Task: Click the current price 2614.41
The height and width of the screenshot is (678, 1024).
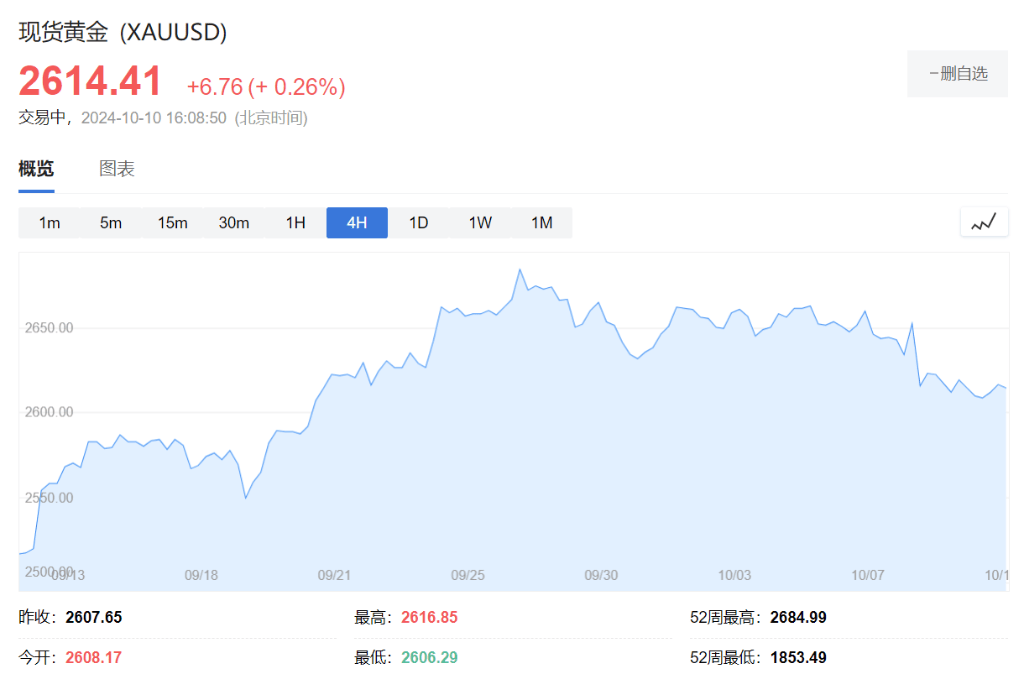Action: tap(90, 81)
